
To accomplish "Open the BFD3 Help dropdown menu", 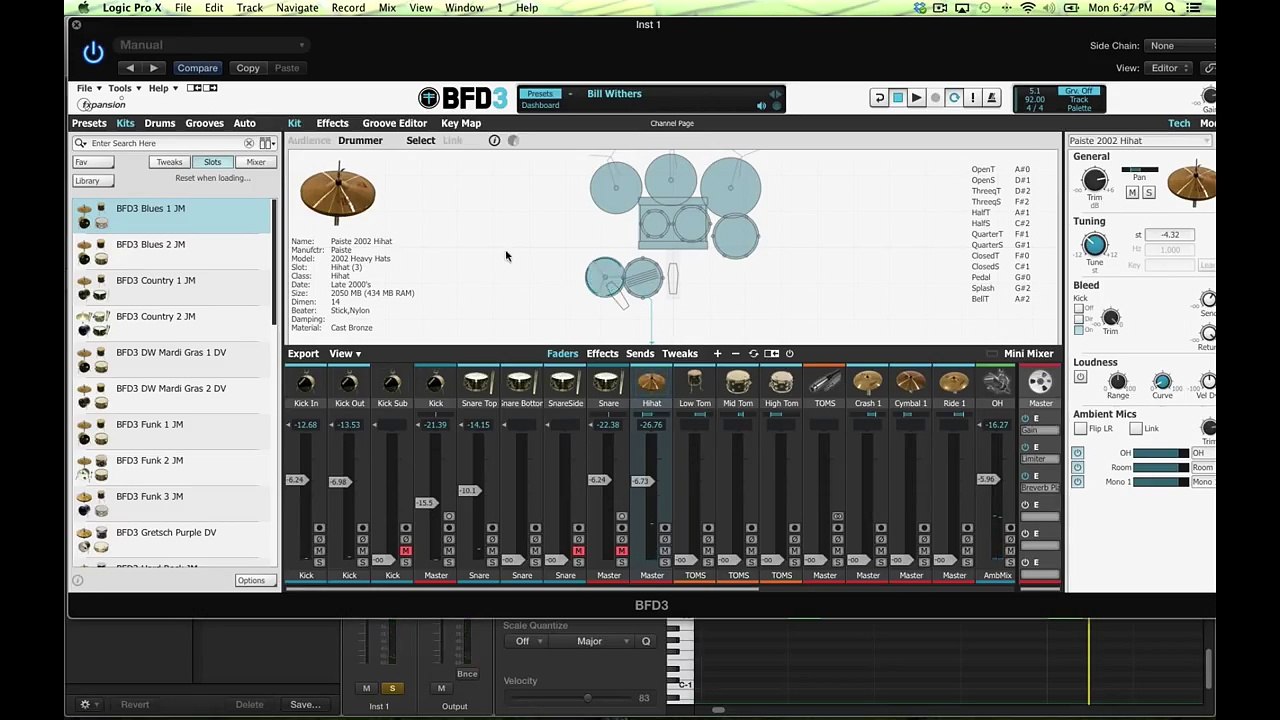I will [x=162, y=88].
